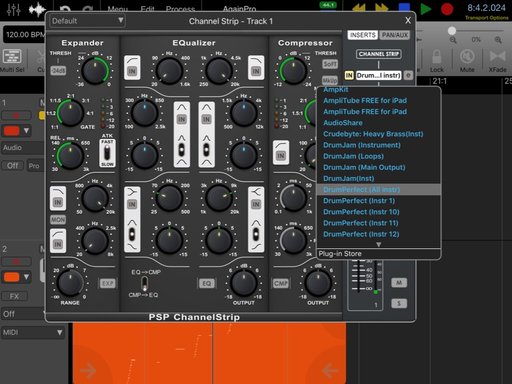Viewport: 512px width, 384px height.
Task: Click expander MON monitor button
Action: 58,220
